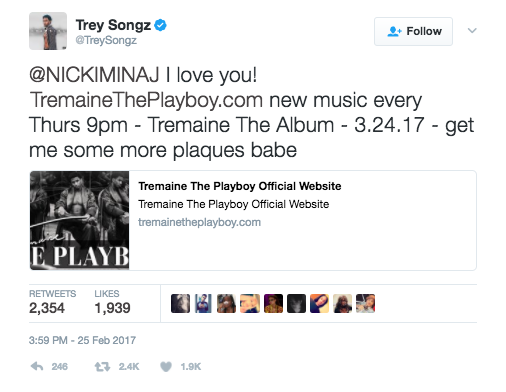Click the website card preview image
Screen dimensions: 506x392
(x=79, y=220)
